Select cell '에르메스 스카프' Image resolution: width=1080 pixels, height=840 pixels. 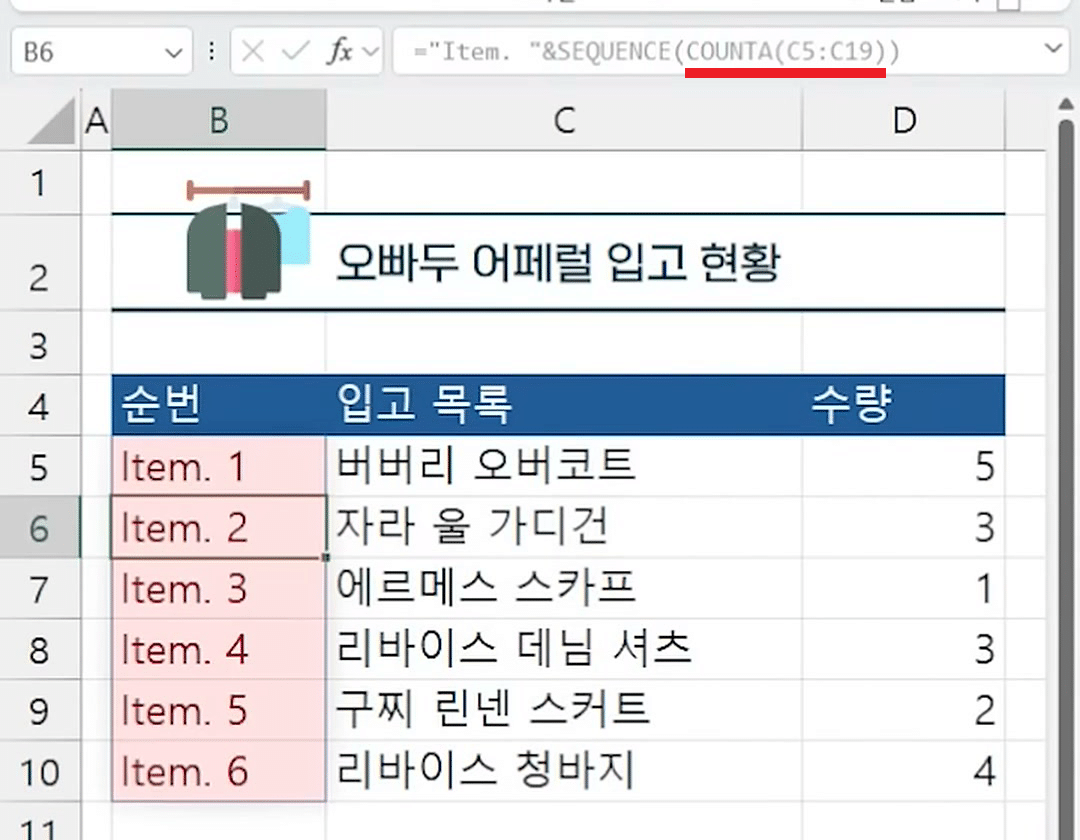pyautogui.click(x=564, y=589)
